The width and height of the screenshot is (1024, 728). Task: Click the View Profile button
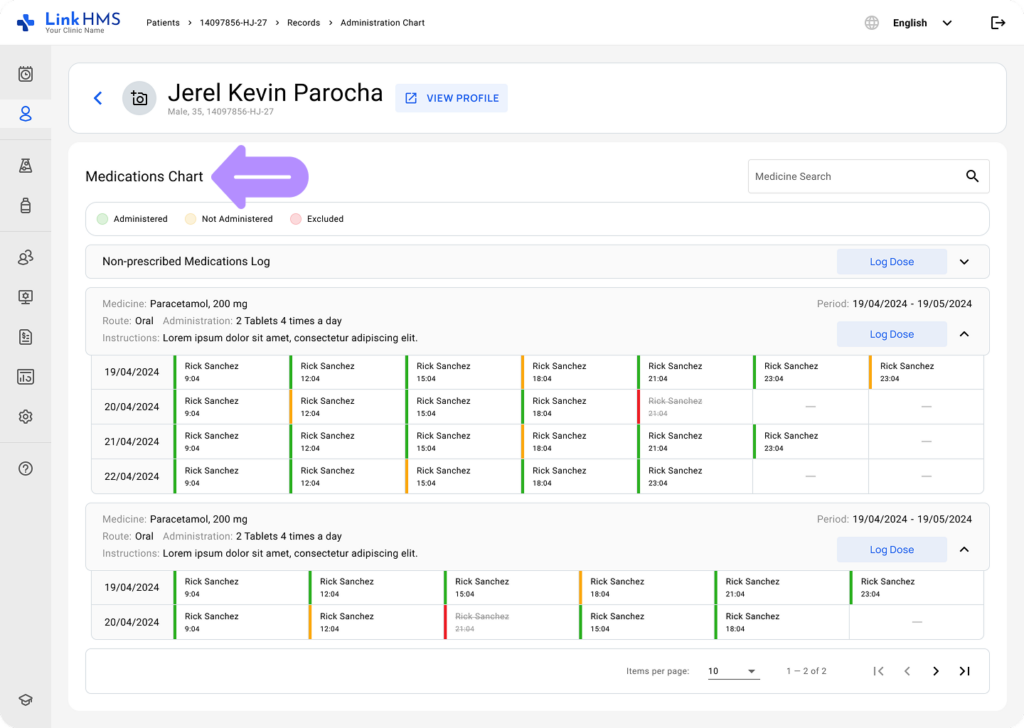pyautogui.click(x=451, y=98)
